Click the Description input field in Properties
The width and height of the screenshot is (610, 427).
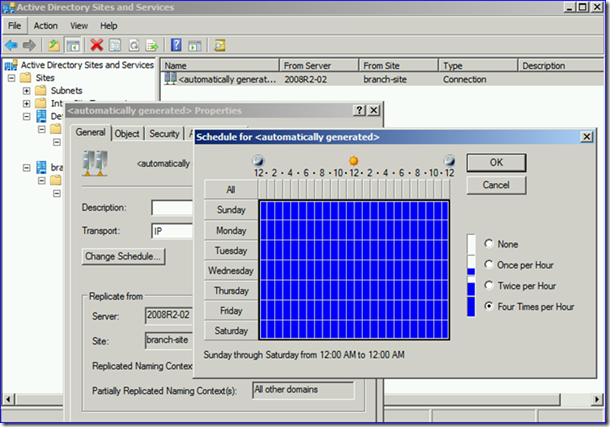[x=172, y=208]
